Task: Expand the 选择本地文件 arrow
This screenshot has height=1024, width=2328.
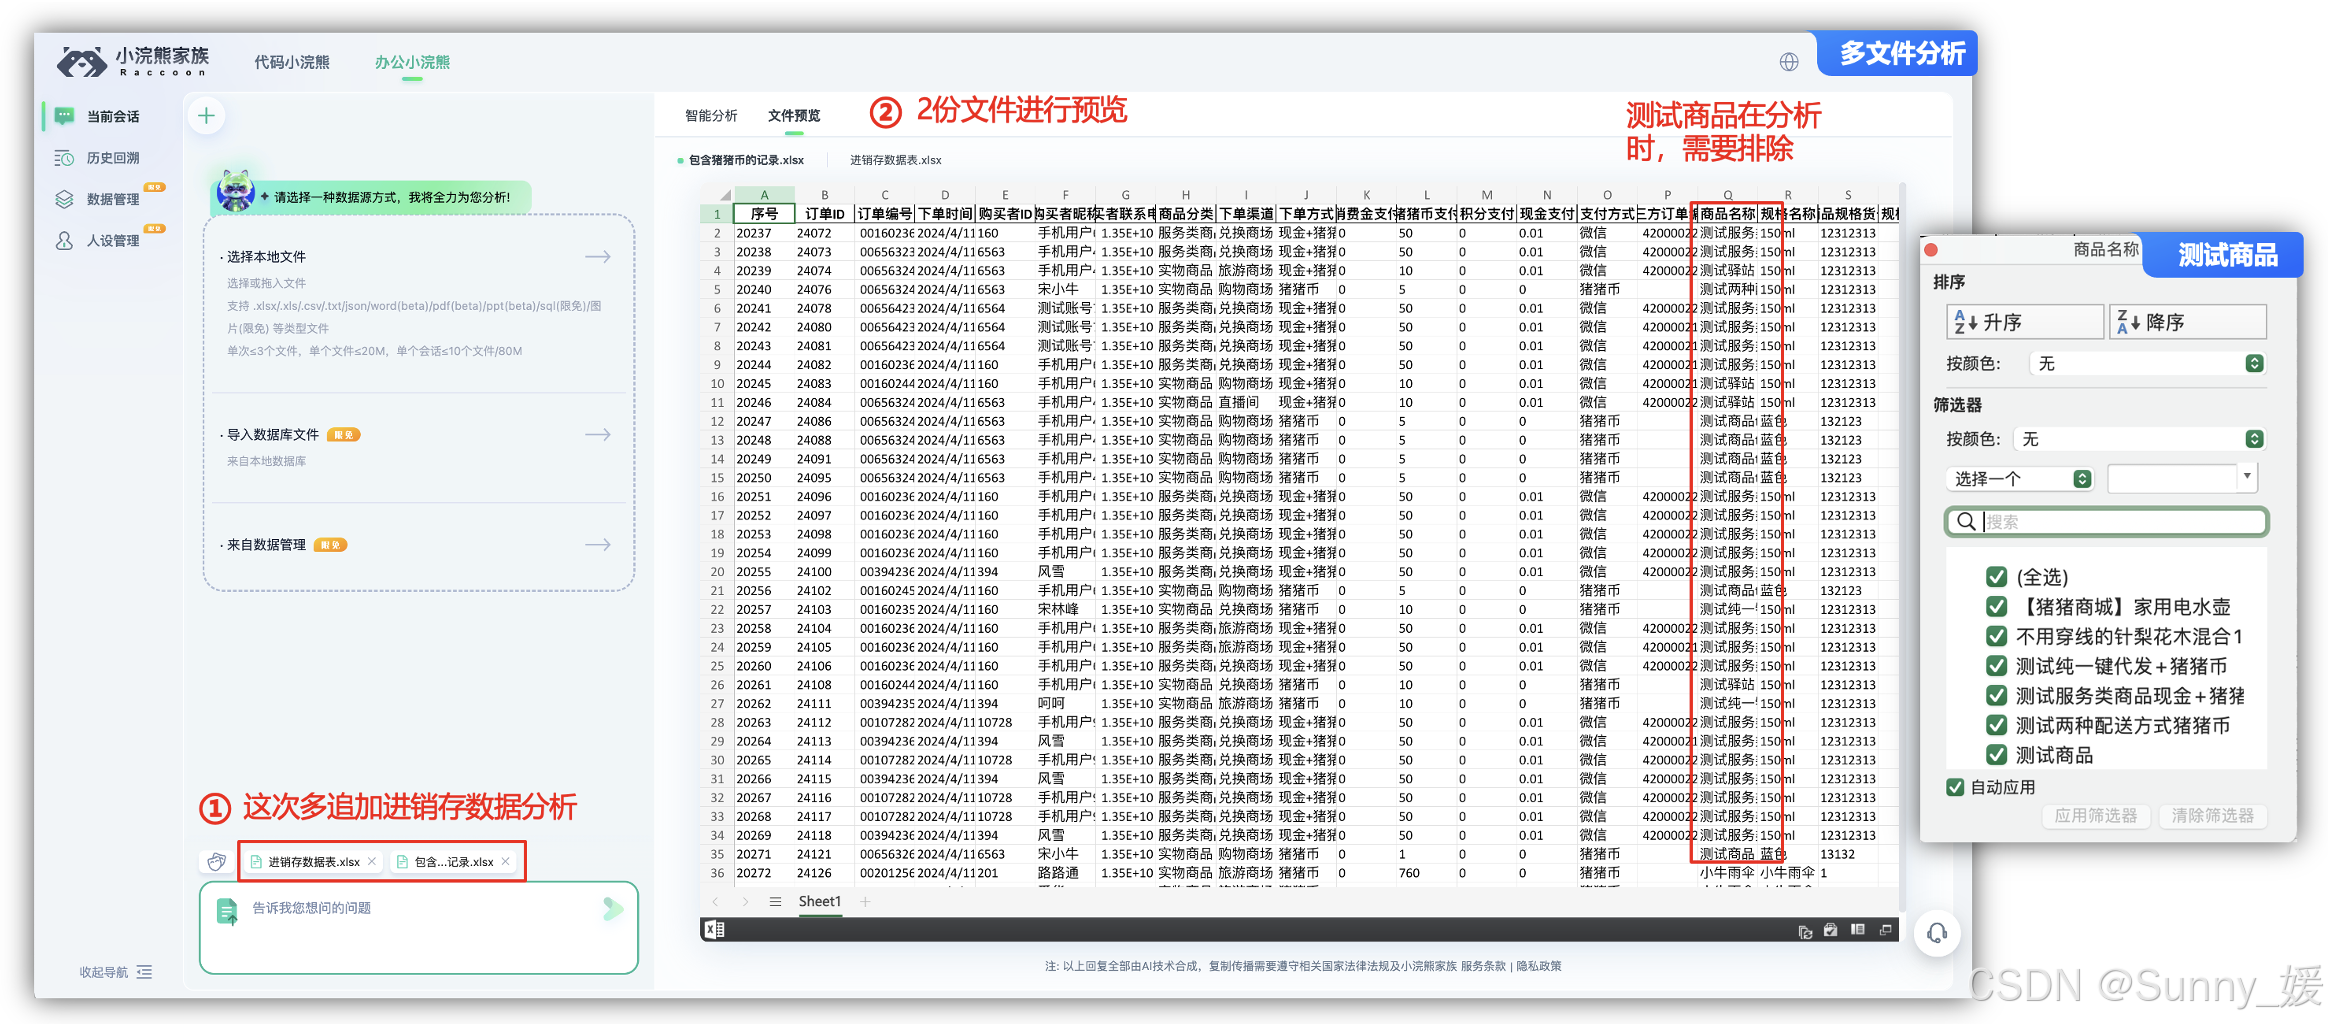Action: point(598,257)
